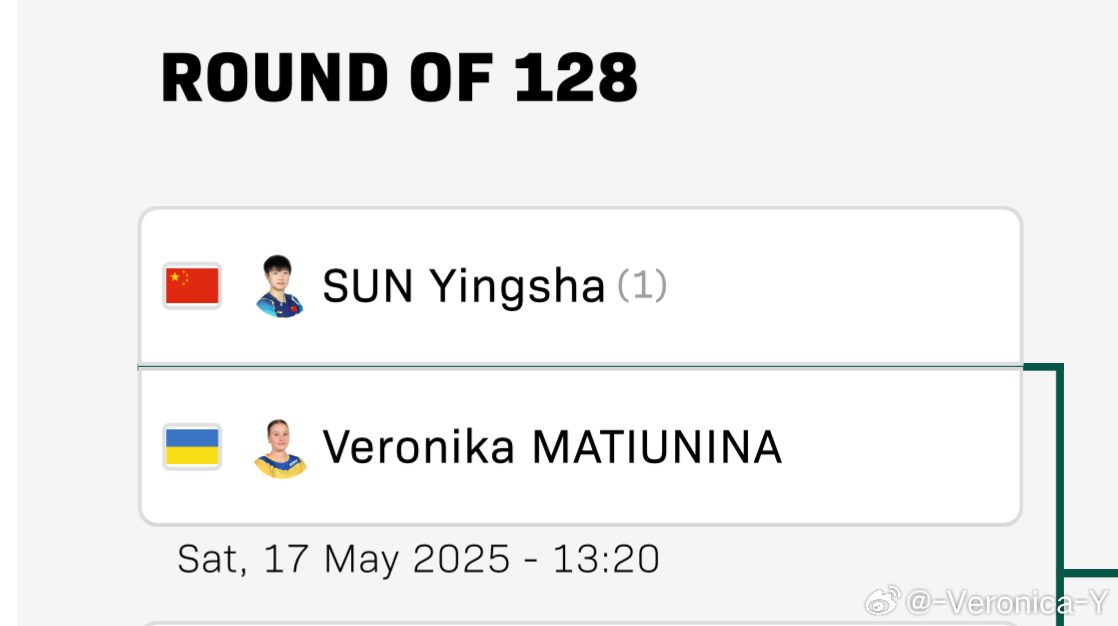
Task: Click the number 128 in the heading
Action: (575, 78)
